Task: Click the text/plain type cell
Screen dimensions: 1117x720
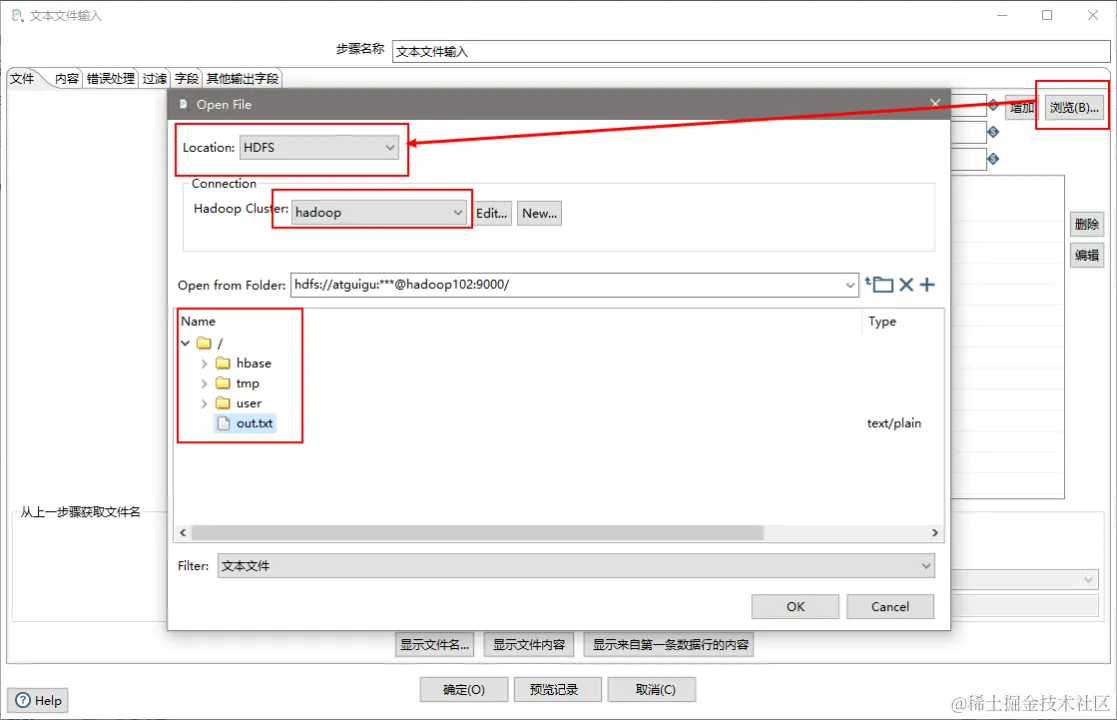Action: 894,423
